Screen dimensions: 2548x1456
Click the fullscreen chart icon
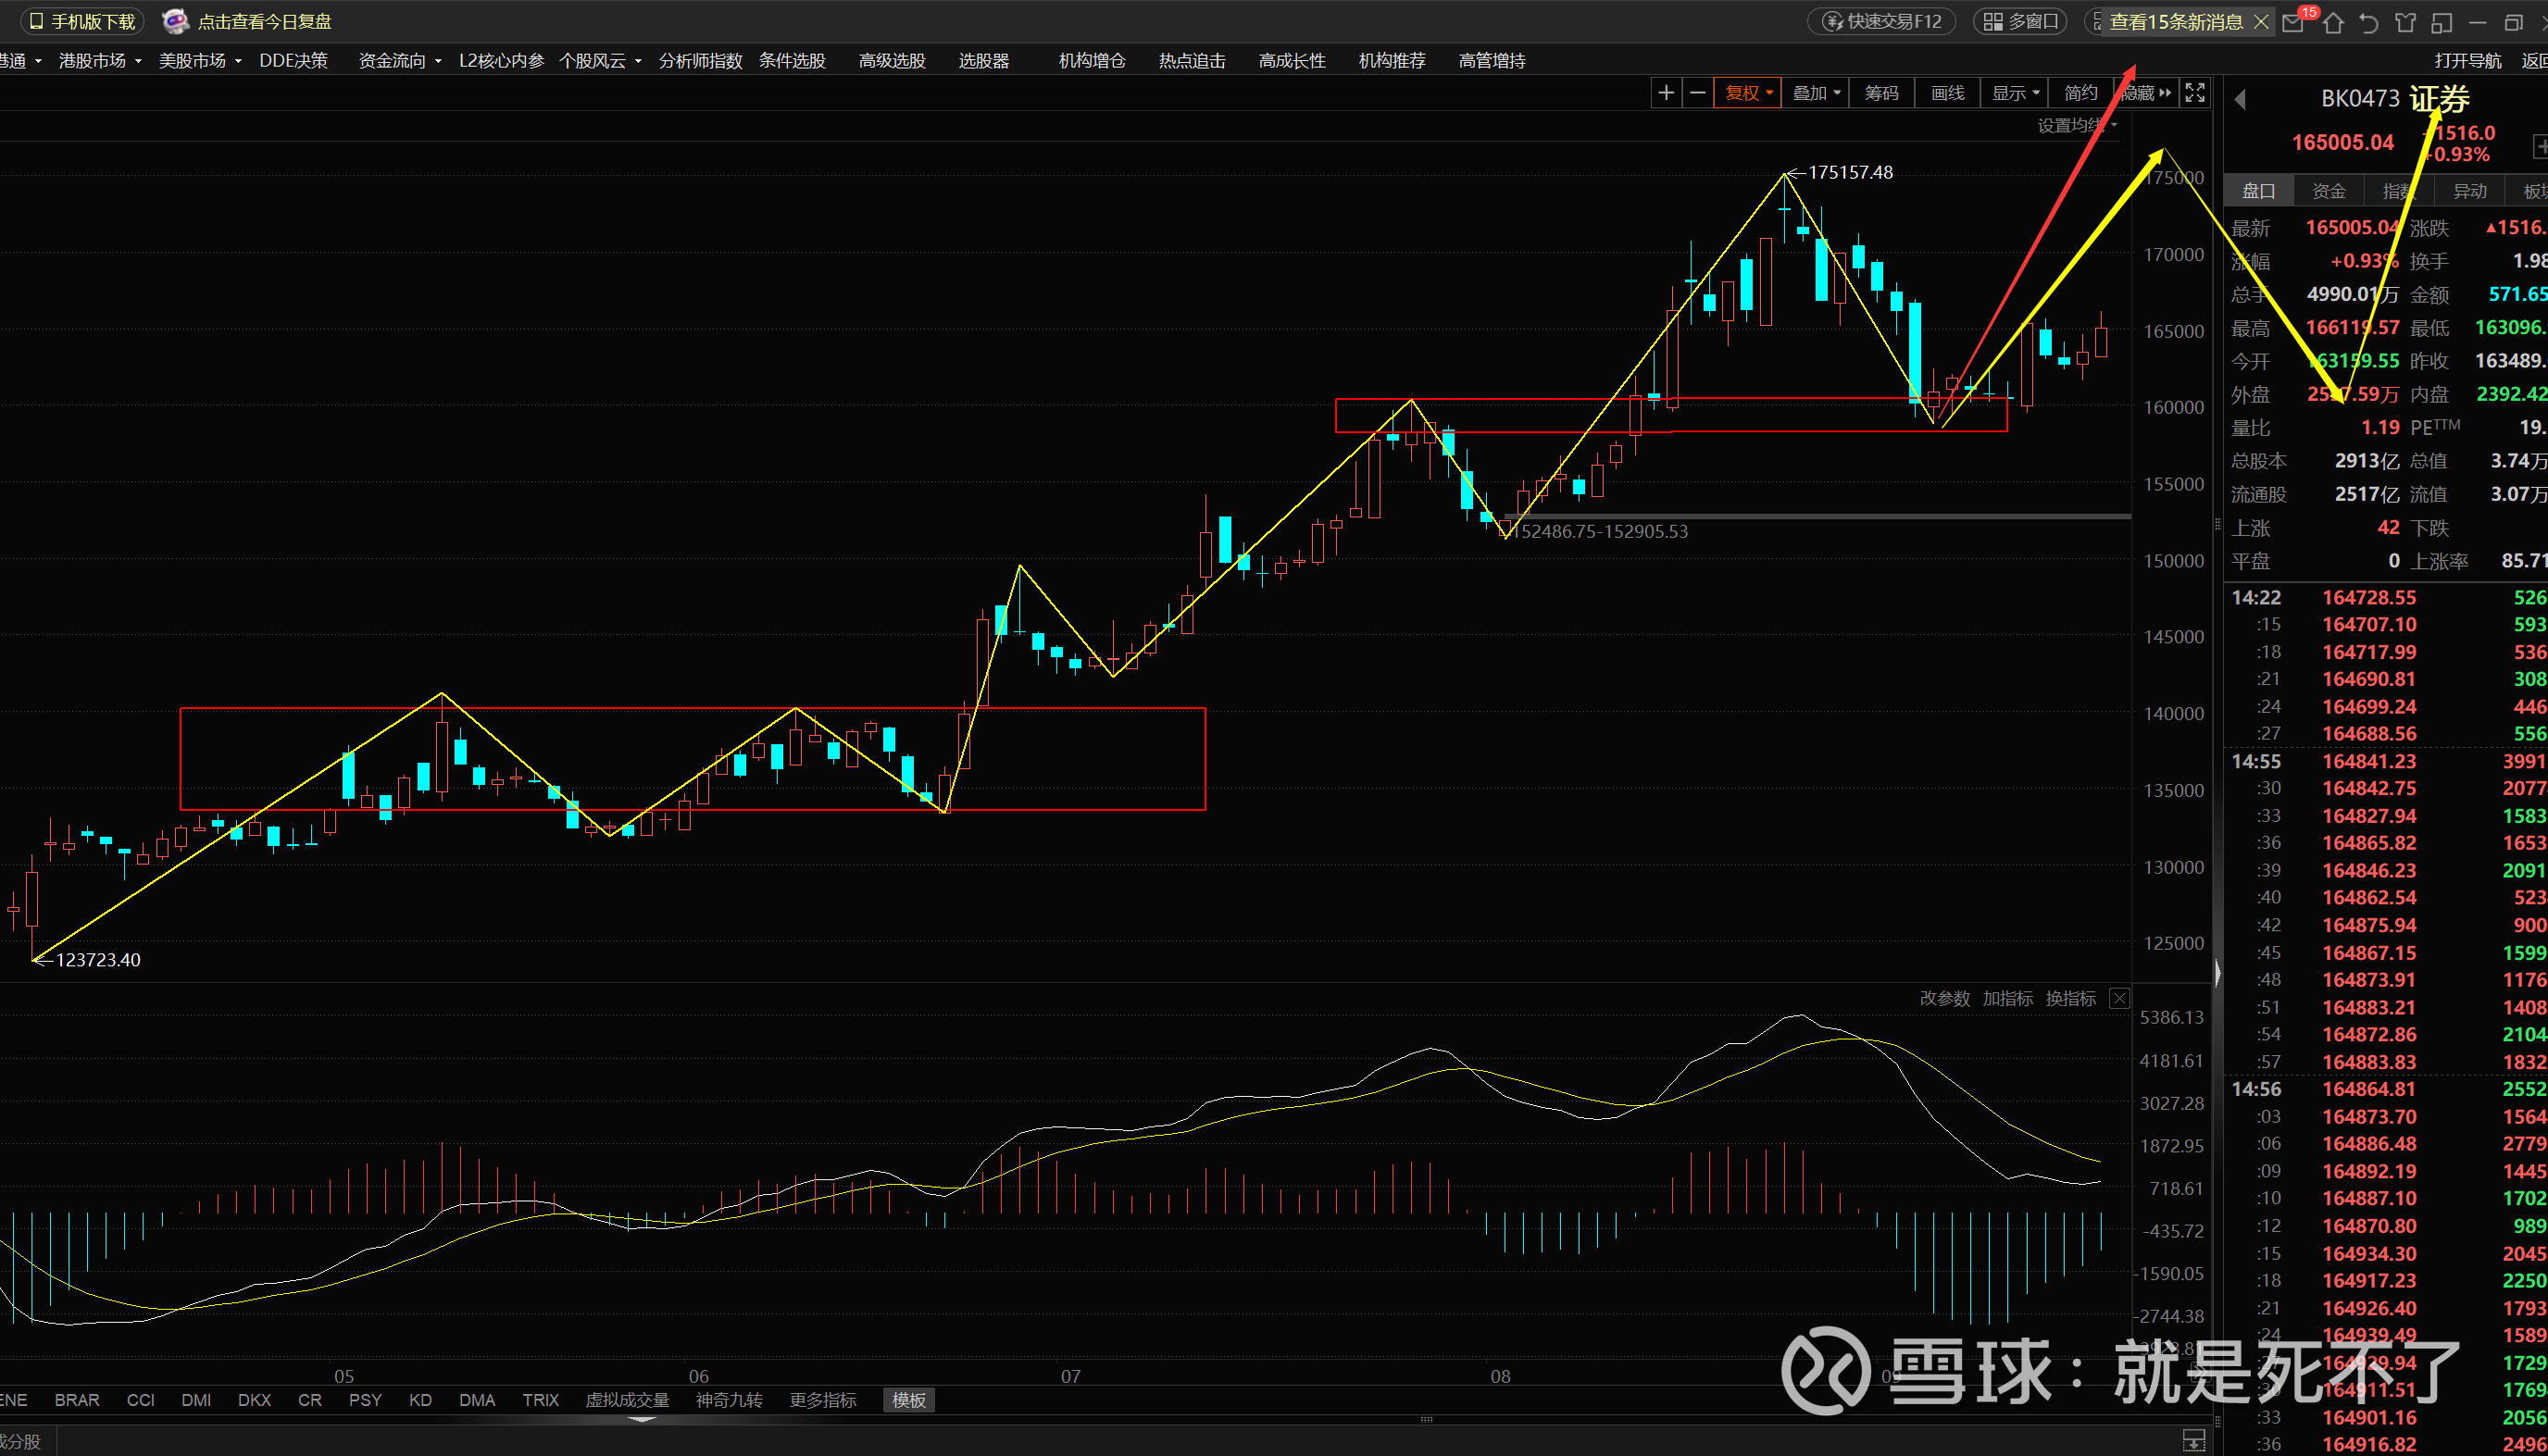pos(2194,93)
